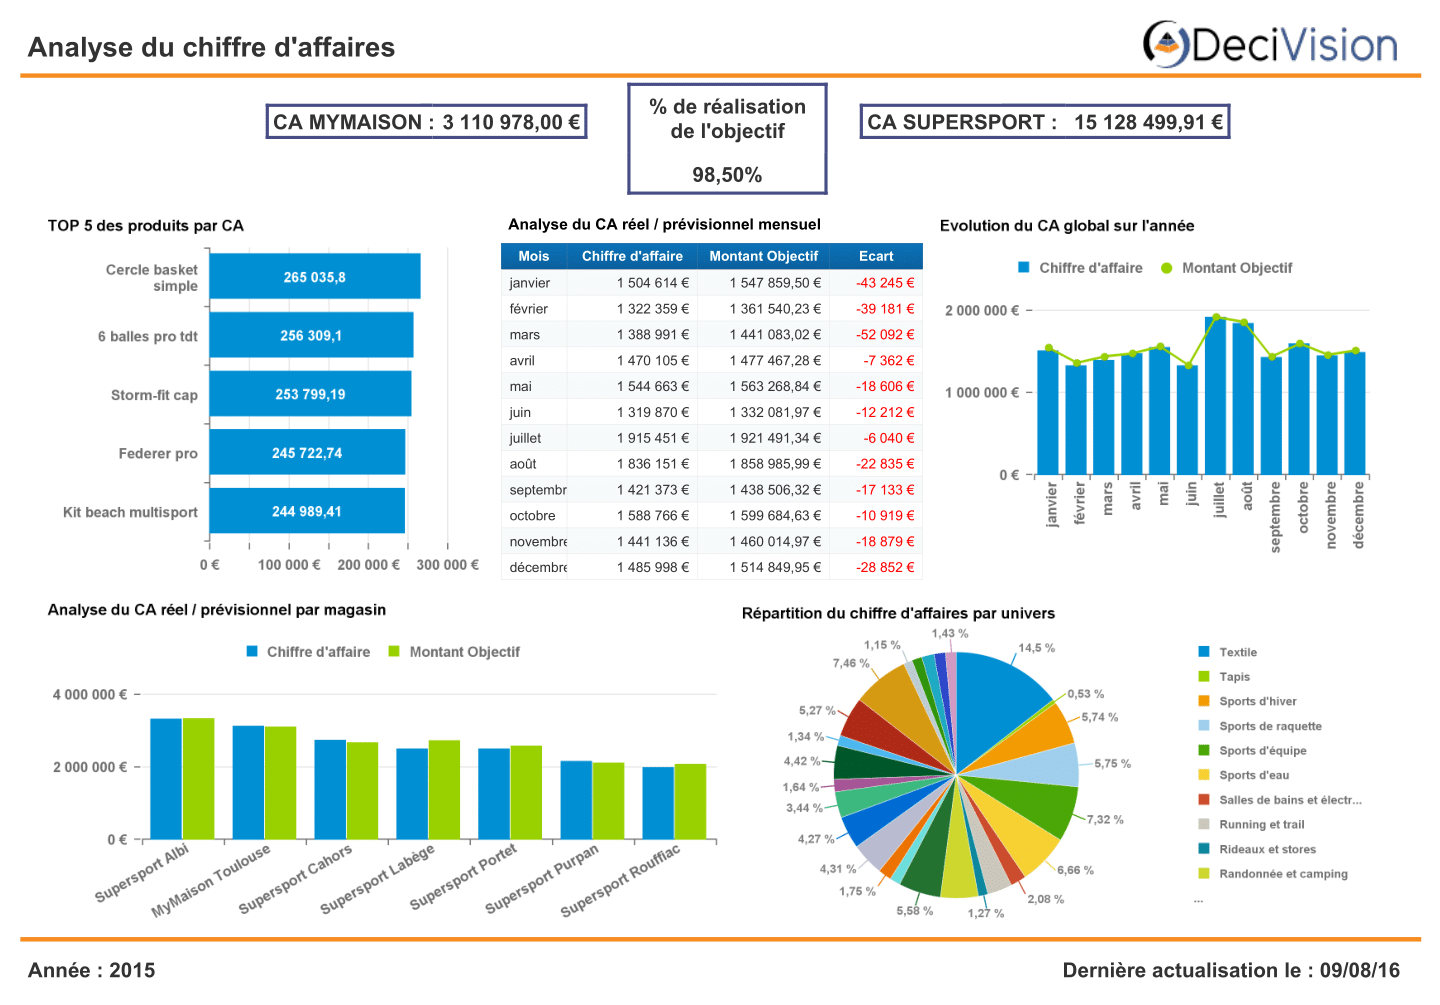Sort table by Mois column header
Screen dimensions: 1440x1005
534,256
